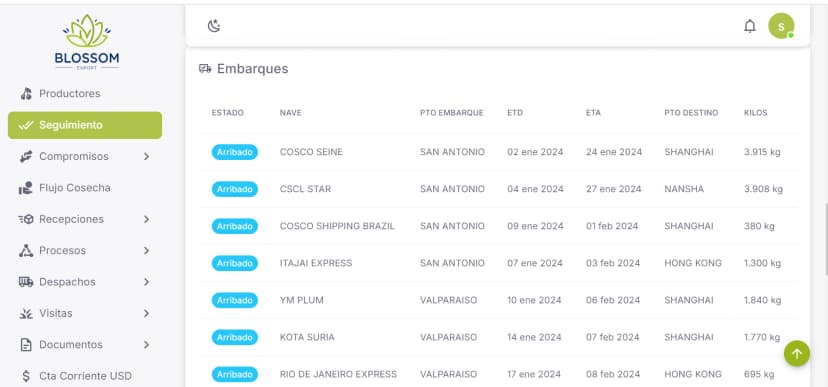Click vessel name COSCO SEINE

311,152
